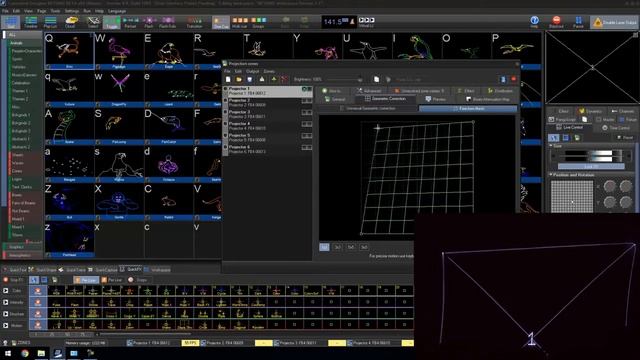Open the Cloud toolbar icon
The height and width of the screenshot is (360, 640).
click(71, 22)
